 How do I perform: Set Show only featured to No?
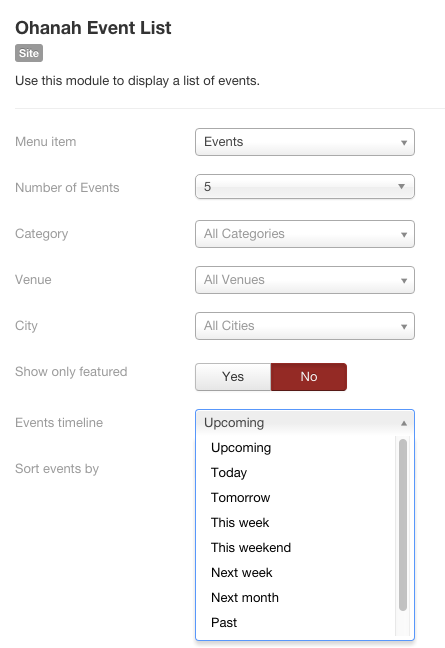tap(309, 376)
